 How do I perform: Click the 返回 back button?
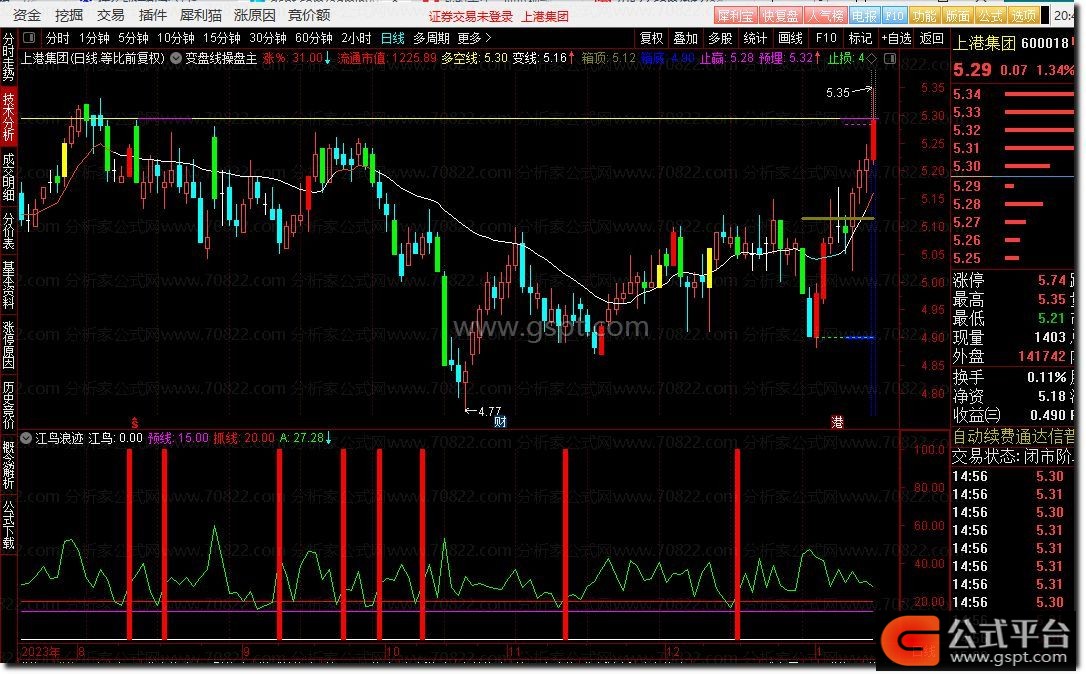pyautogui.click(x=932, y=38)
